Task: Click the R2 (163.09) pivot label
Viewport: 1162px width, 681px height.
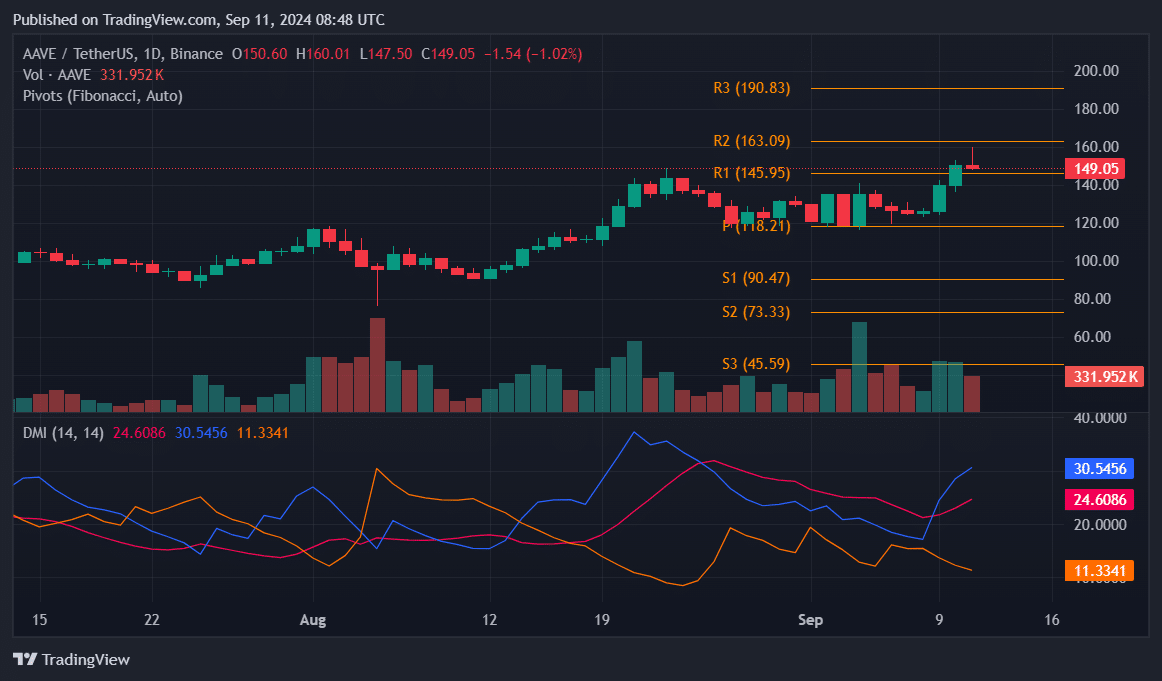Action: tap(751, 141)
